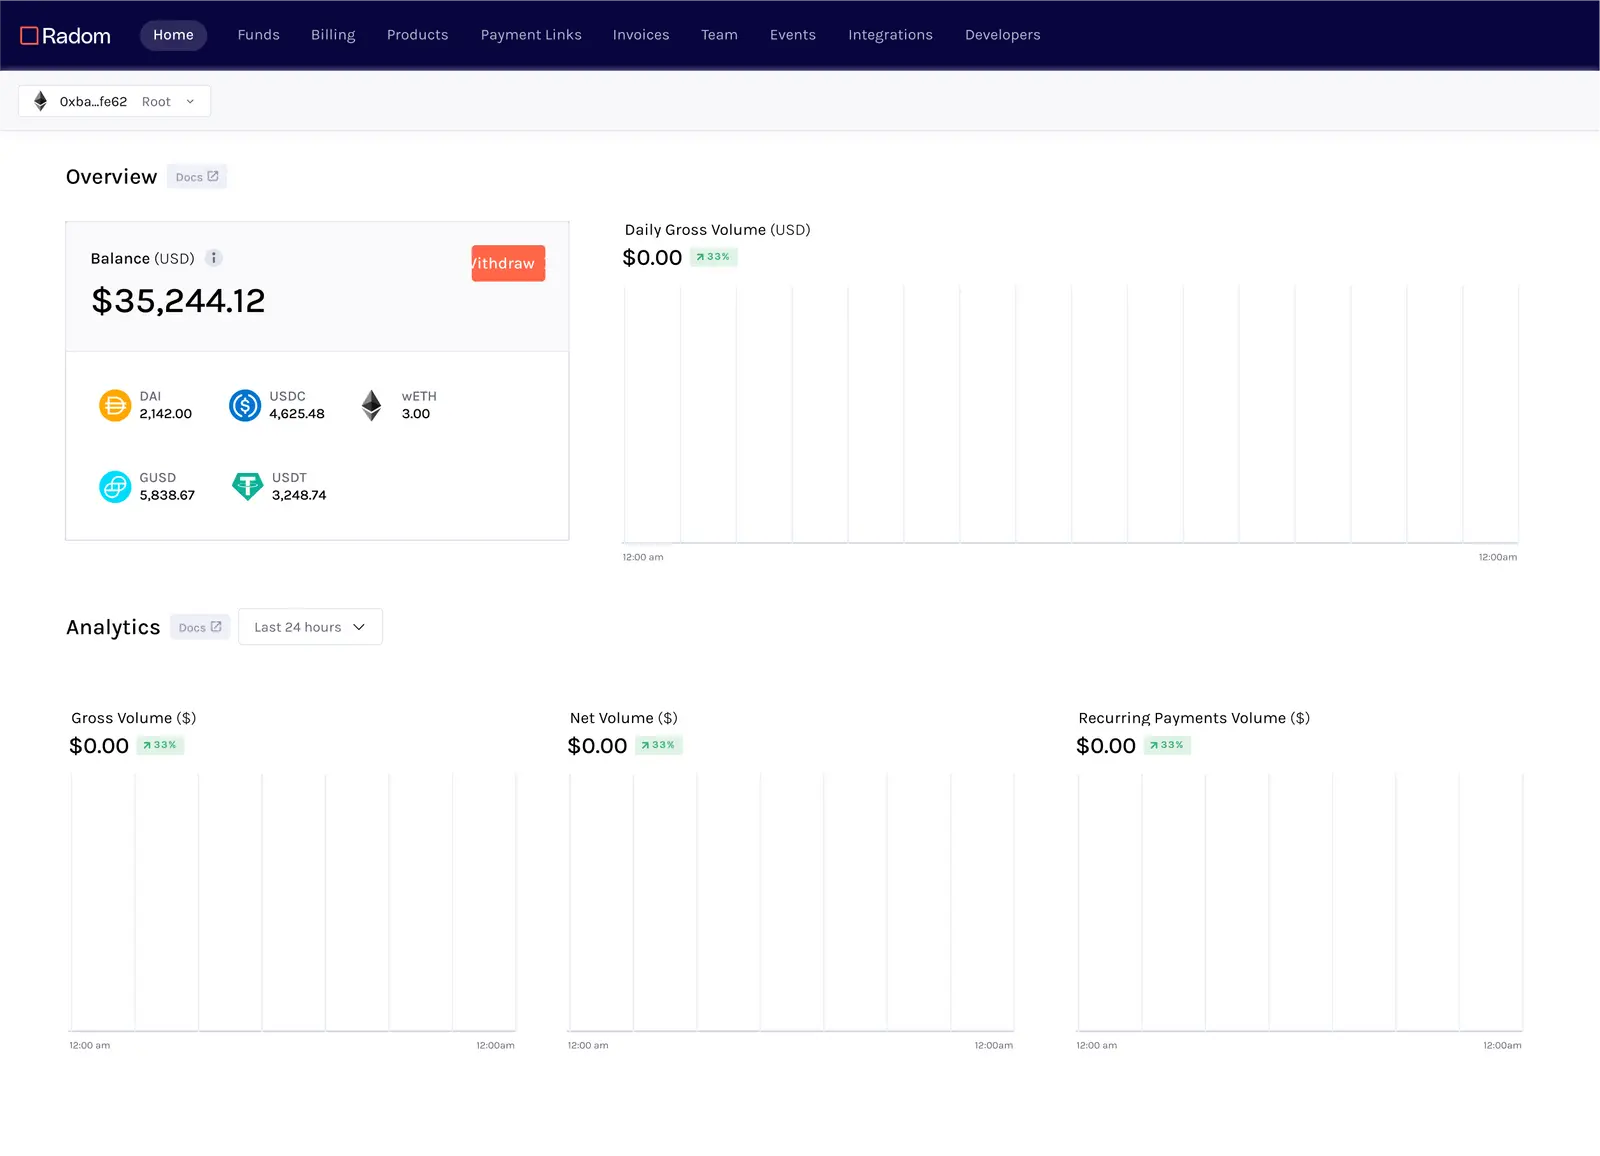The image size is (1600, 1156).
Task: Open the Last 24 hours dropdown
Action: tap(310, 627)
